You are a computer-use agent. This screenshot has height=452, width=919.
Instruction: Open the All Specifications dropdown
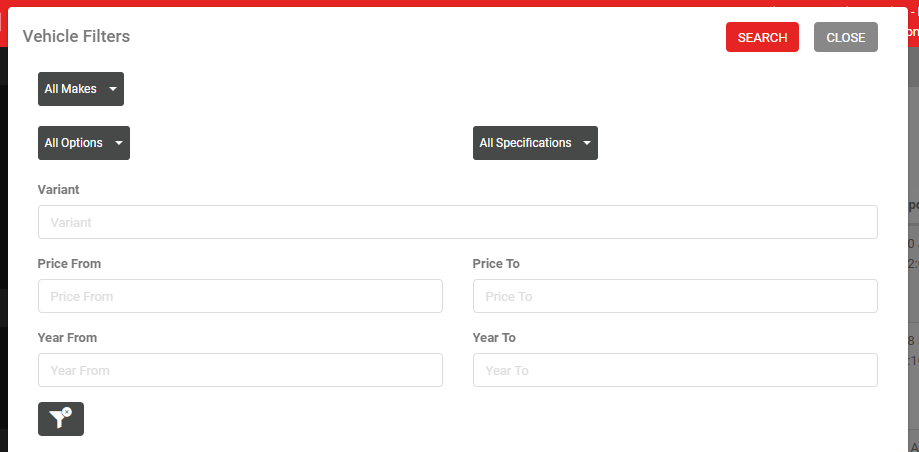pyautogui.click(x=535, y=143)
